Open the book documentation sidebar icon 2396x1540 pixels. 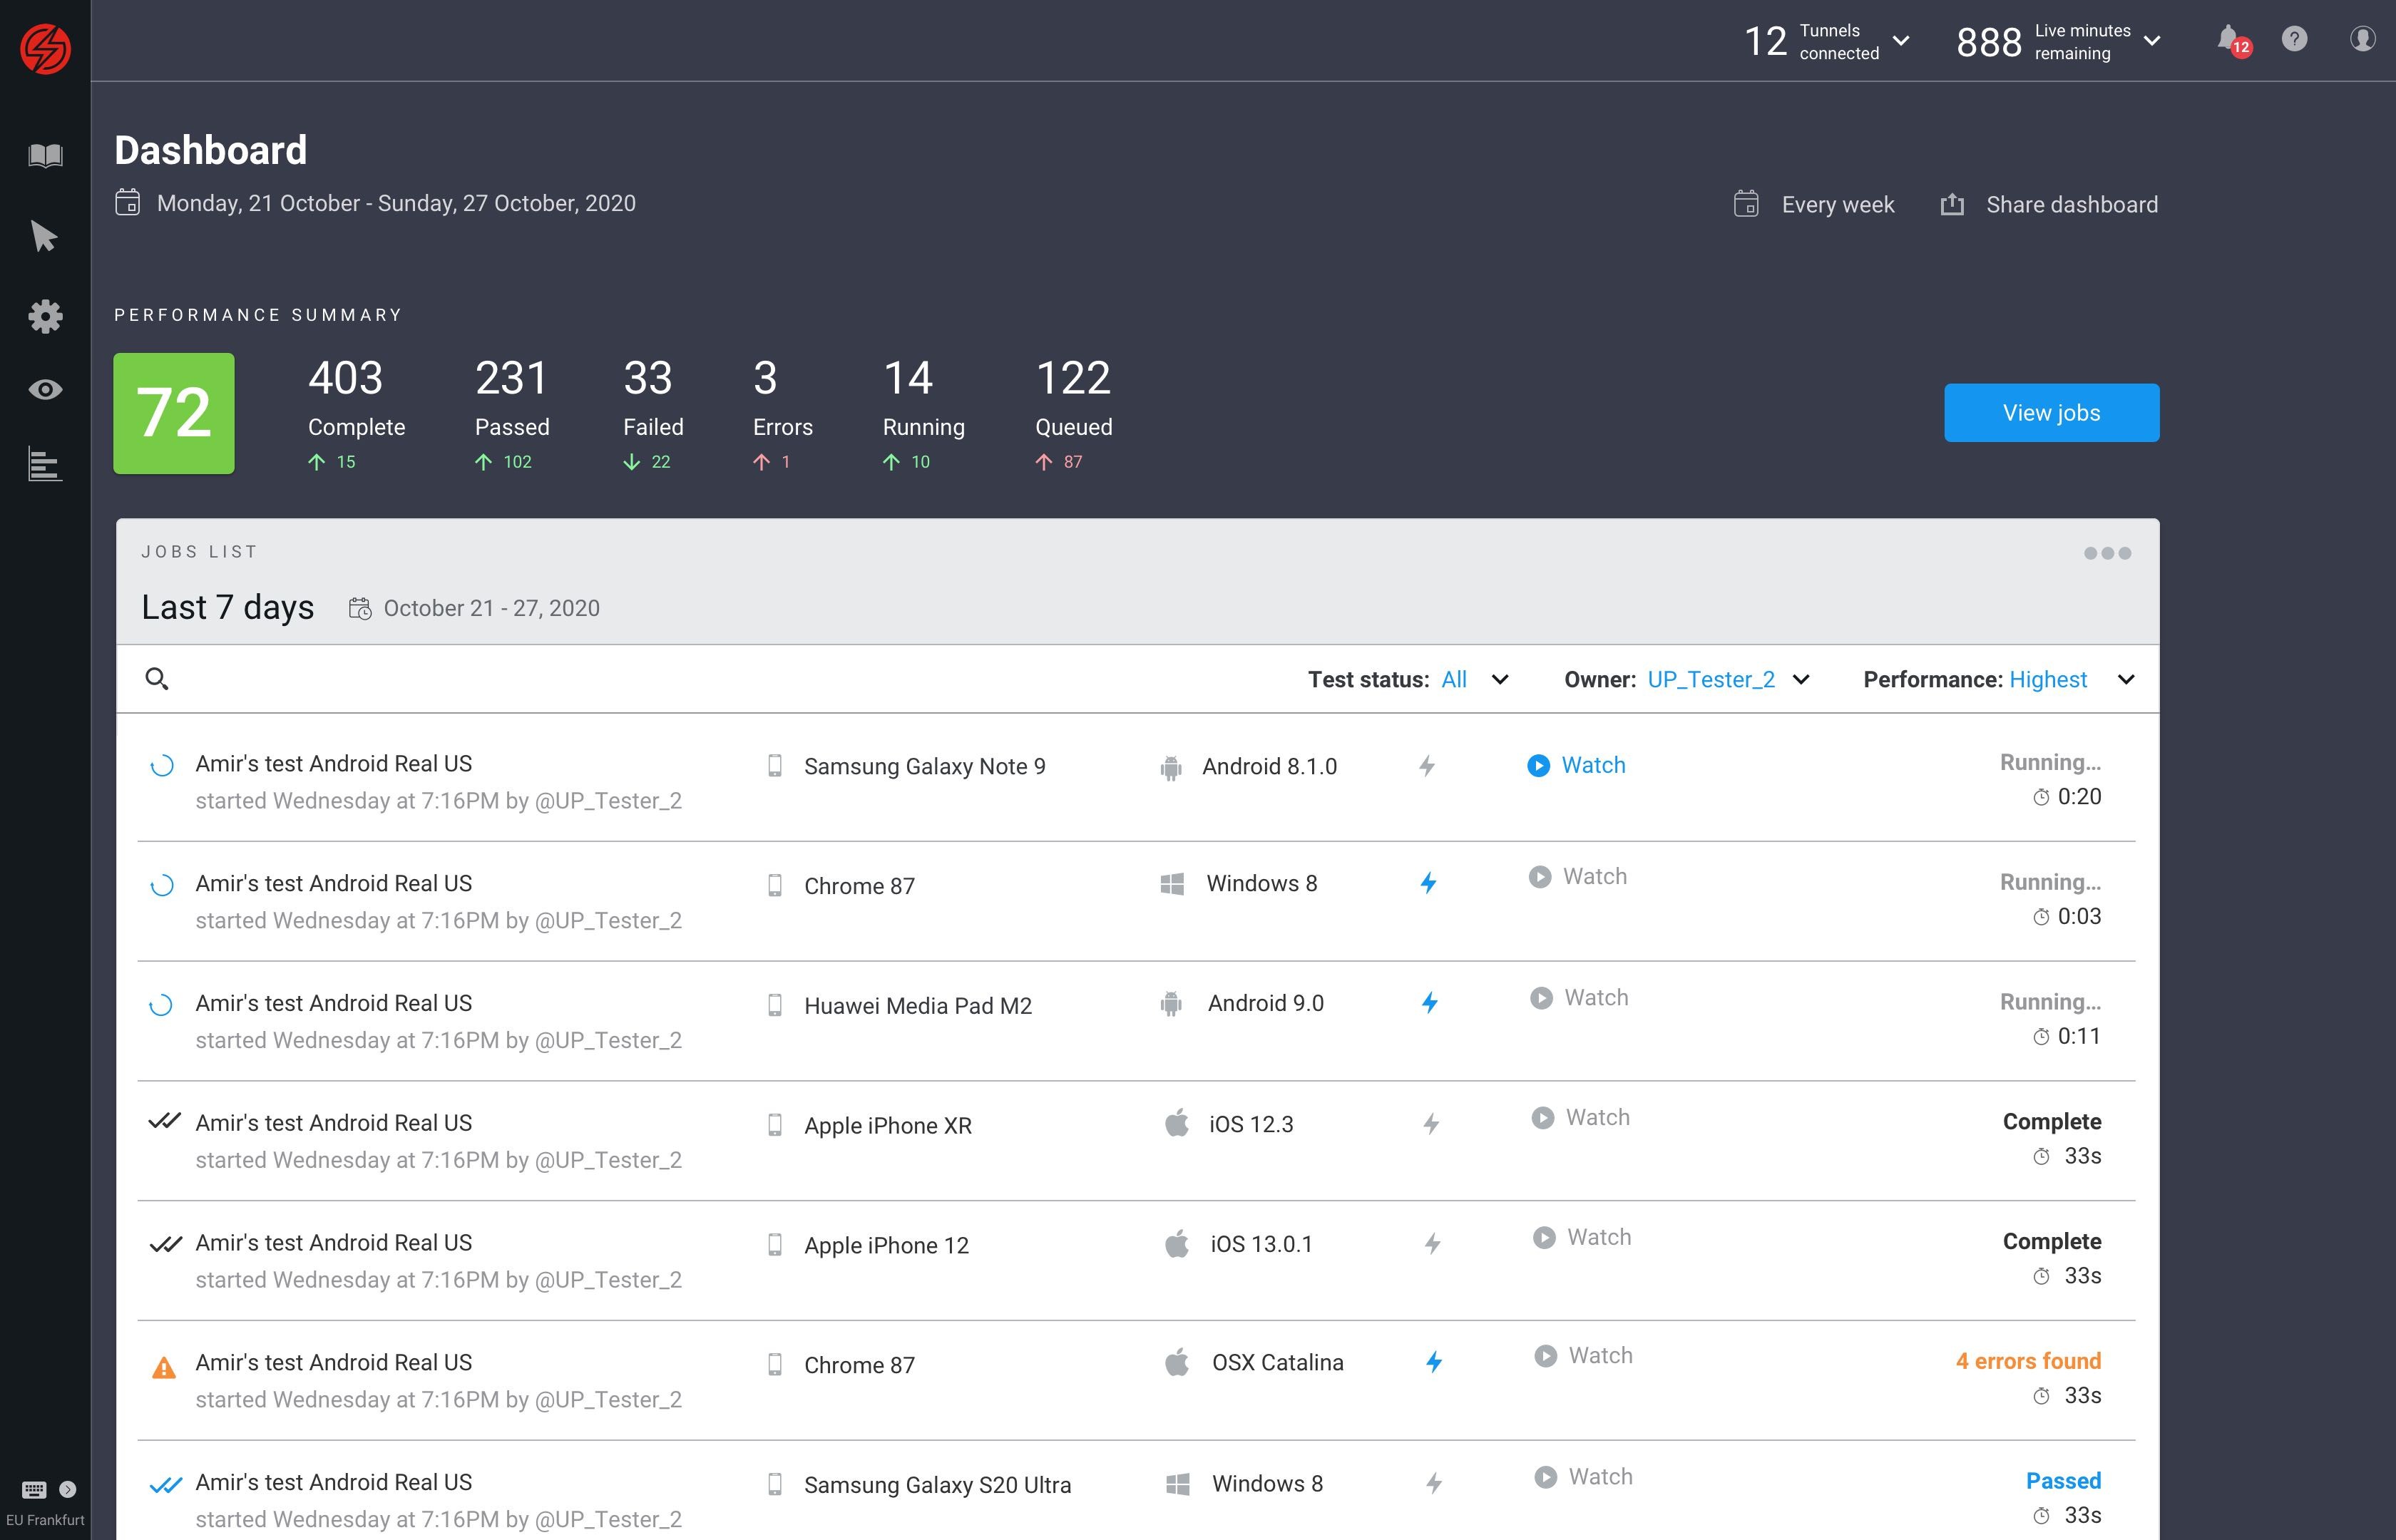click(x=45, y=155)
